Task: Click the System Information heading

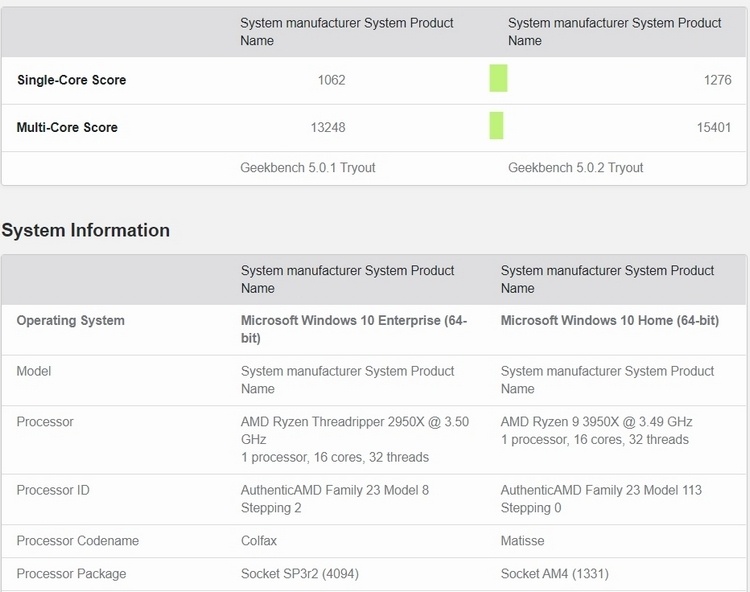Action: 86,230
